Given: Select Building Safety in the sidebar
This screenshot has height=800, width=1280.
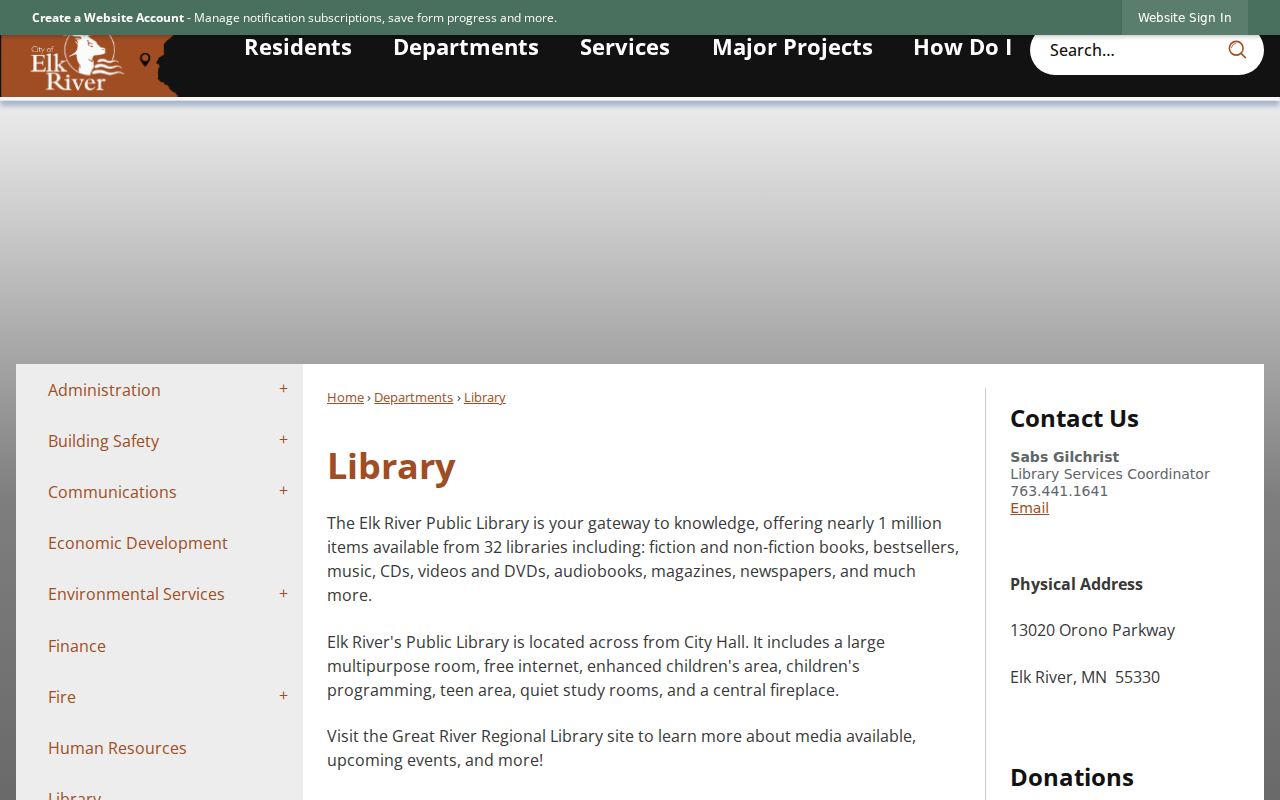Looking at the screenshot, I should point(103,441).
